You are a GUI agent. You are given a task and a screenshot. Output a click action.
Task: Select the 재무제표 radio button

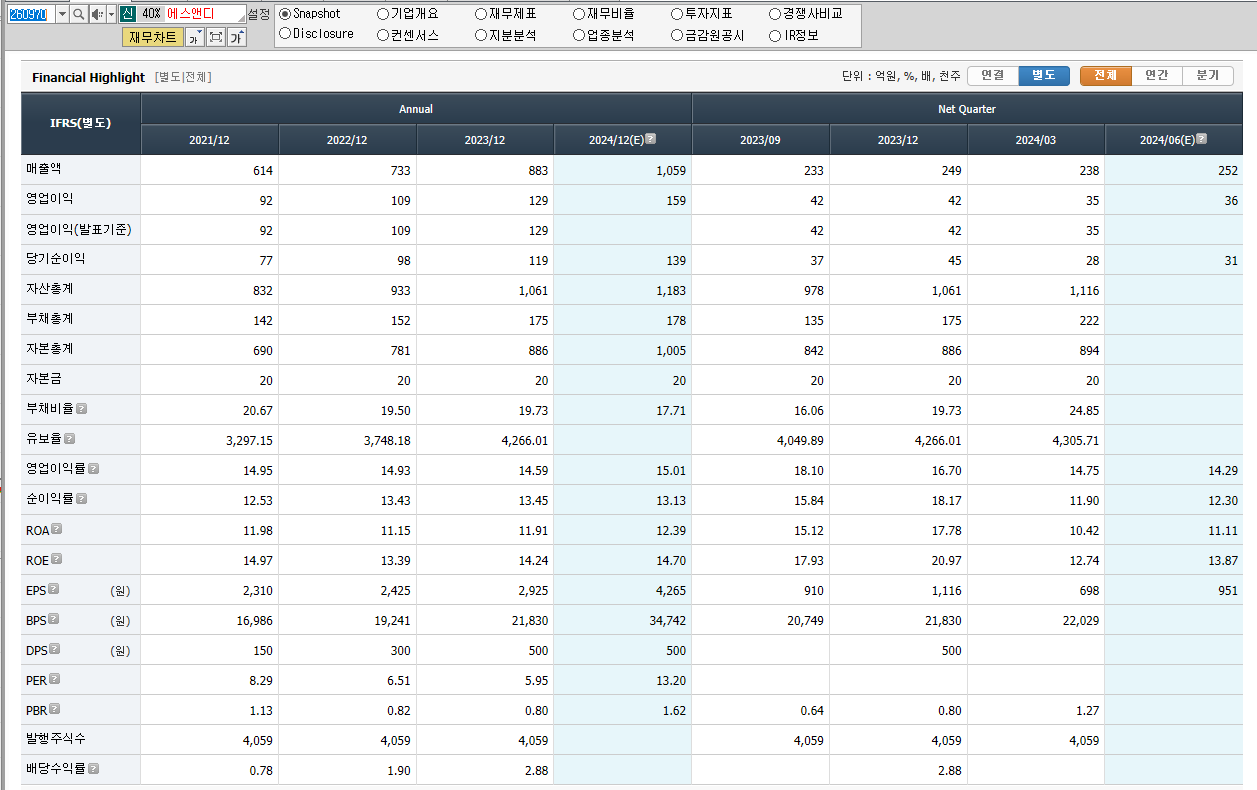coord(481,14)
